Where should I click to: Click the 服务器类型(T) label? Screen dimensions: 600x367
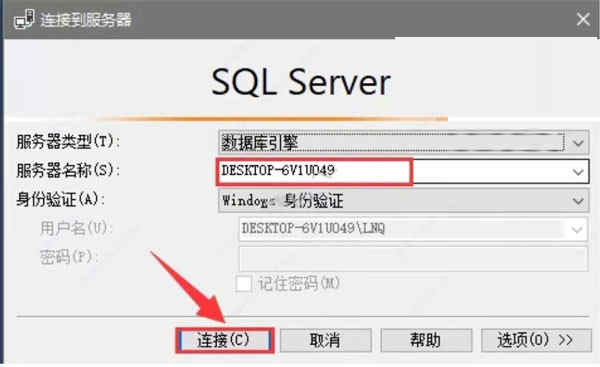pos(68,142)
